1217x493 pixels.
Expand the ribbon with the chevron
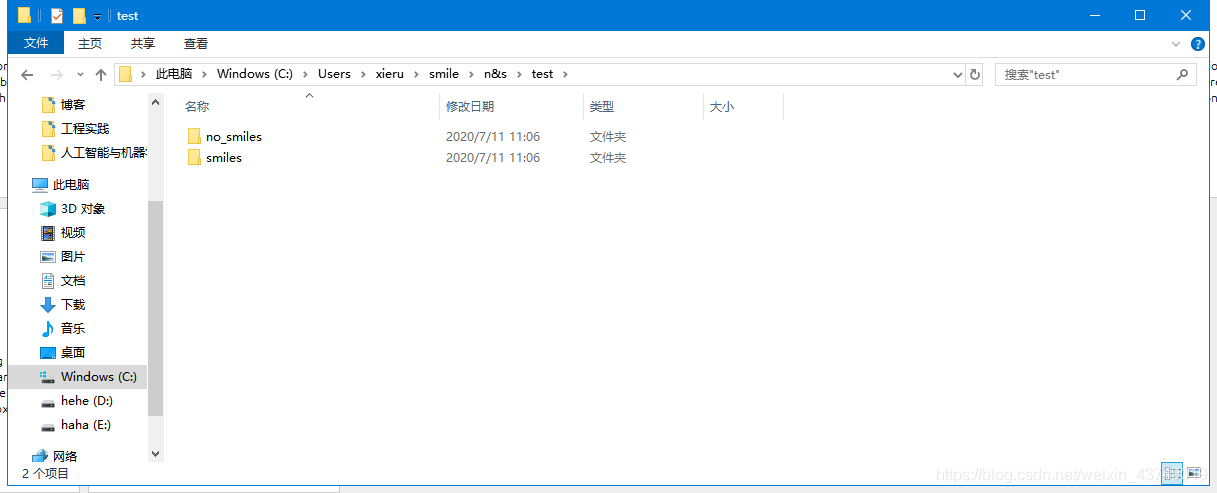(1176, 44)
